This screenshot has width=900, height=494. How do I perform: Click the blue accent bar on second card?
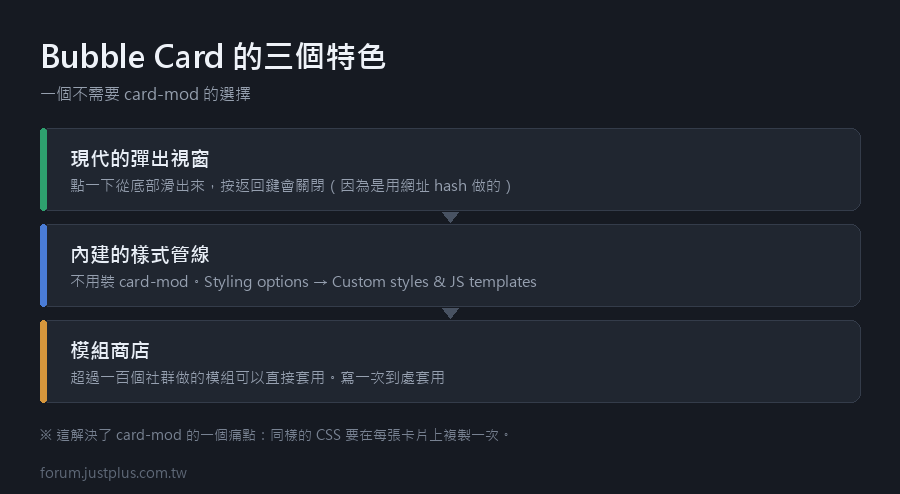pos(44,265)
